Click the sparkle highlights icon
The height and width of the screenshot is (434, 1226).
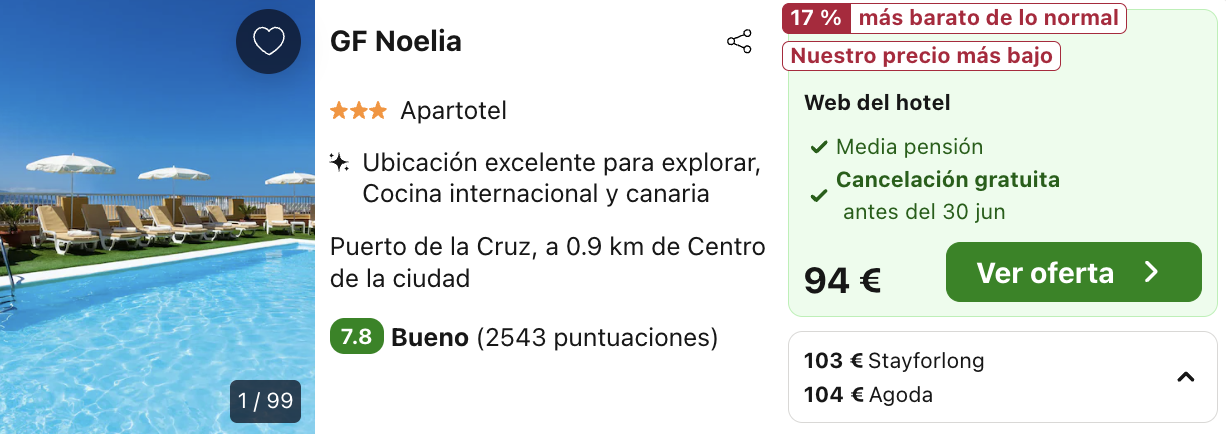pyautogui.click(x=340, y=162)
